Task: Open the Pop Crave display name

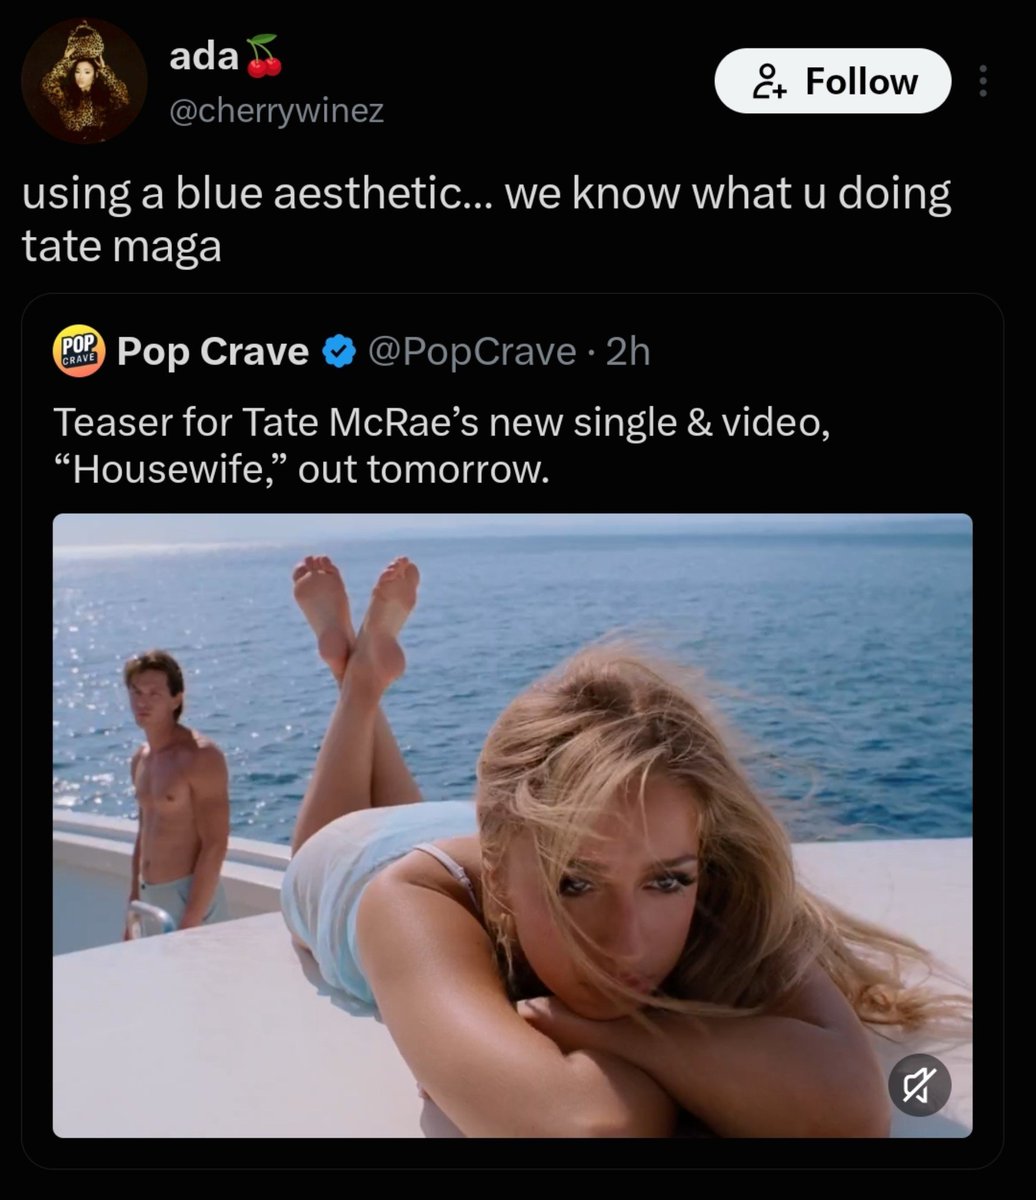Action: (x=213, y=352)
